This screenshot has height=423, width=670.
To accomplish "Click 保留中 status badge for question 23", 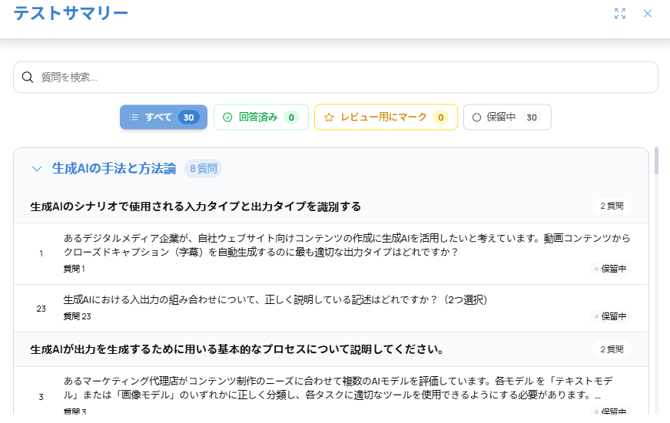I will point(610,317).
